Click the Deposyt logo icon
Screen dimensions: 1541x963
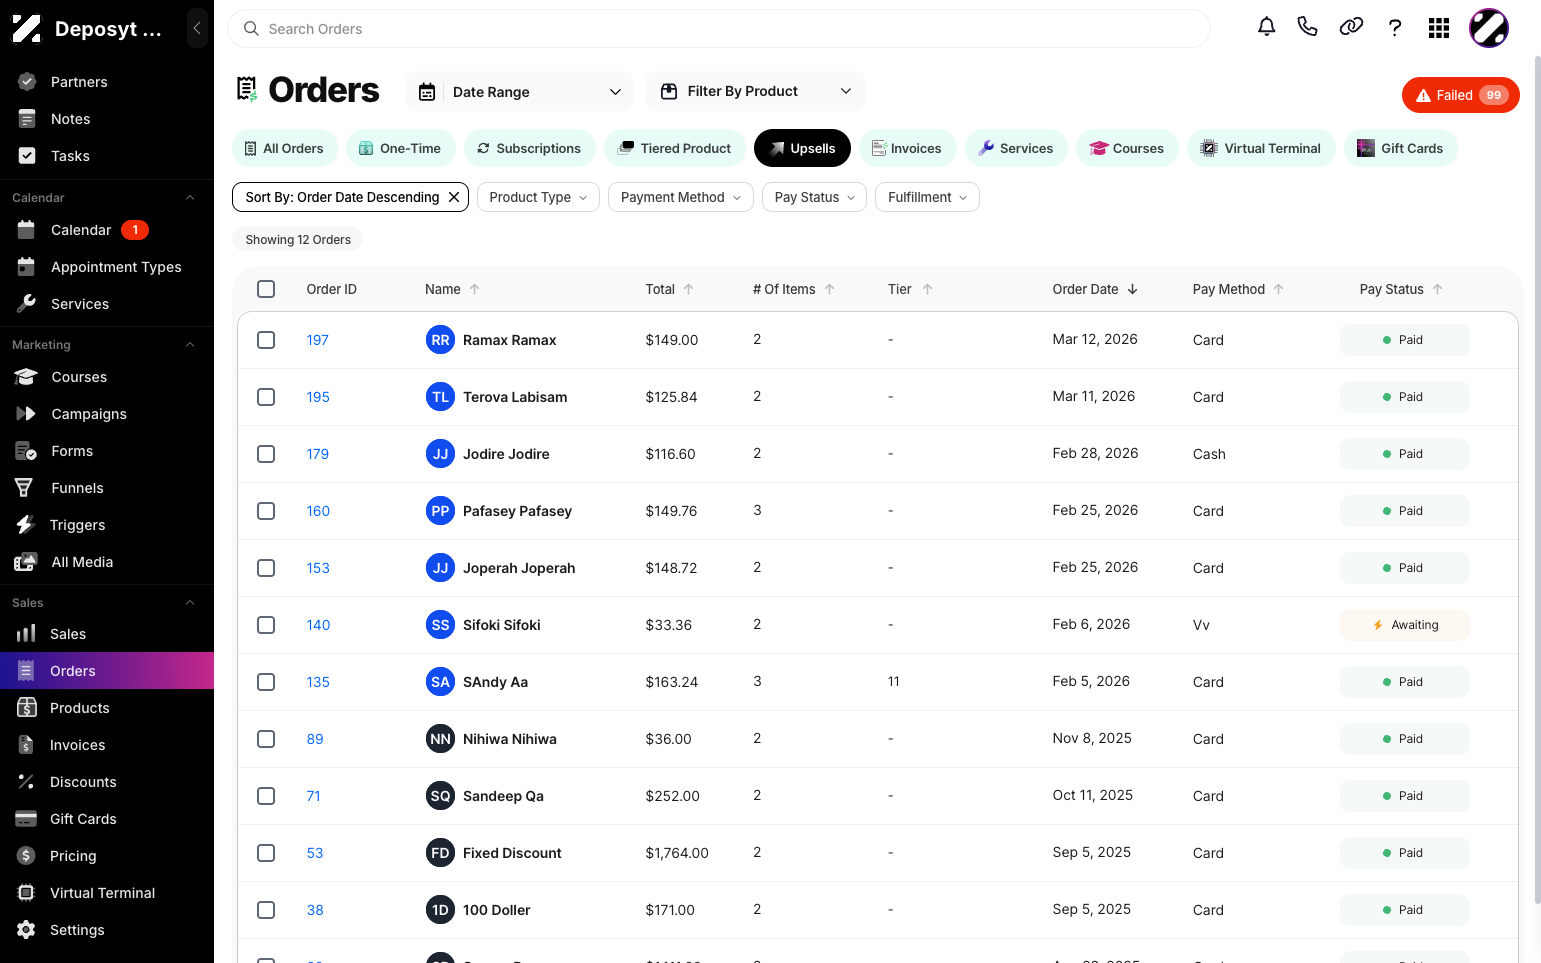(x=27, y=29)
